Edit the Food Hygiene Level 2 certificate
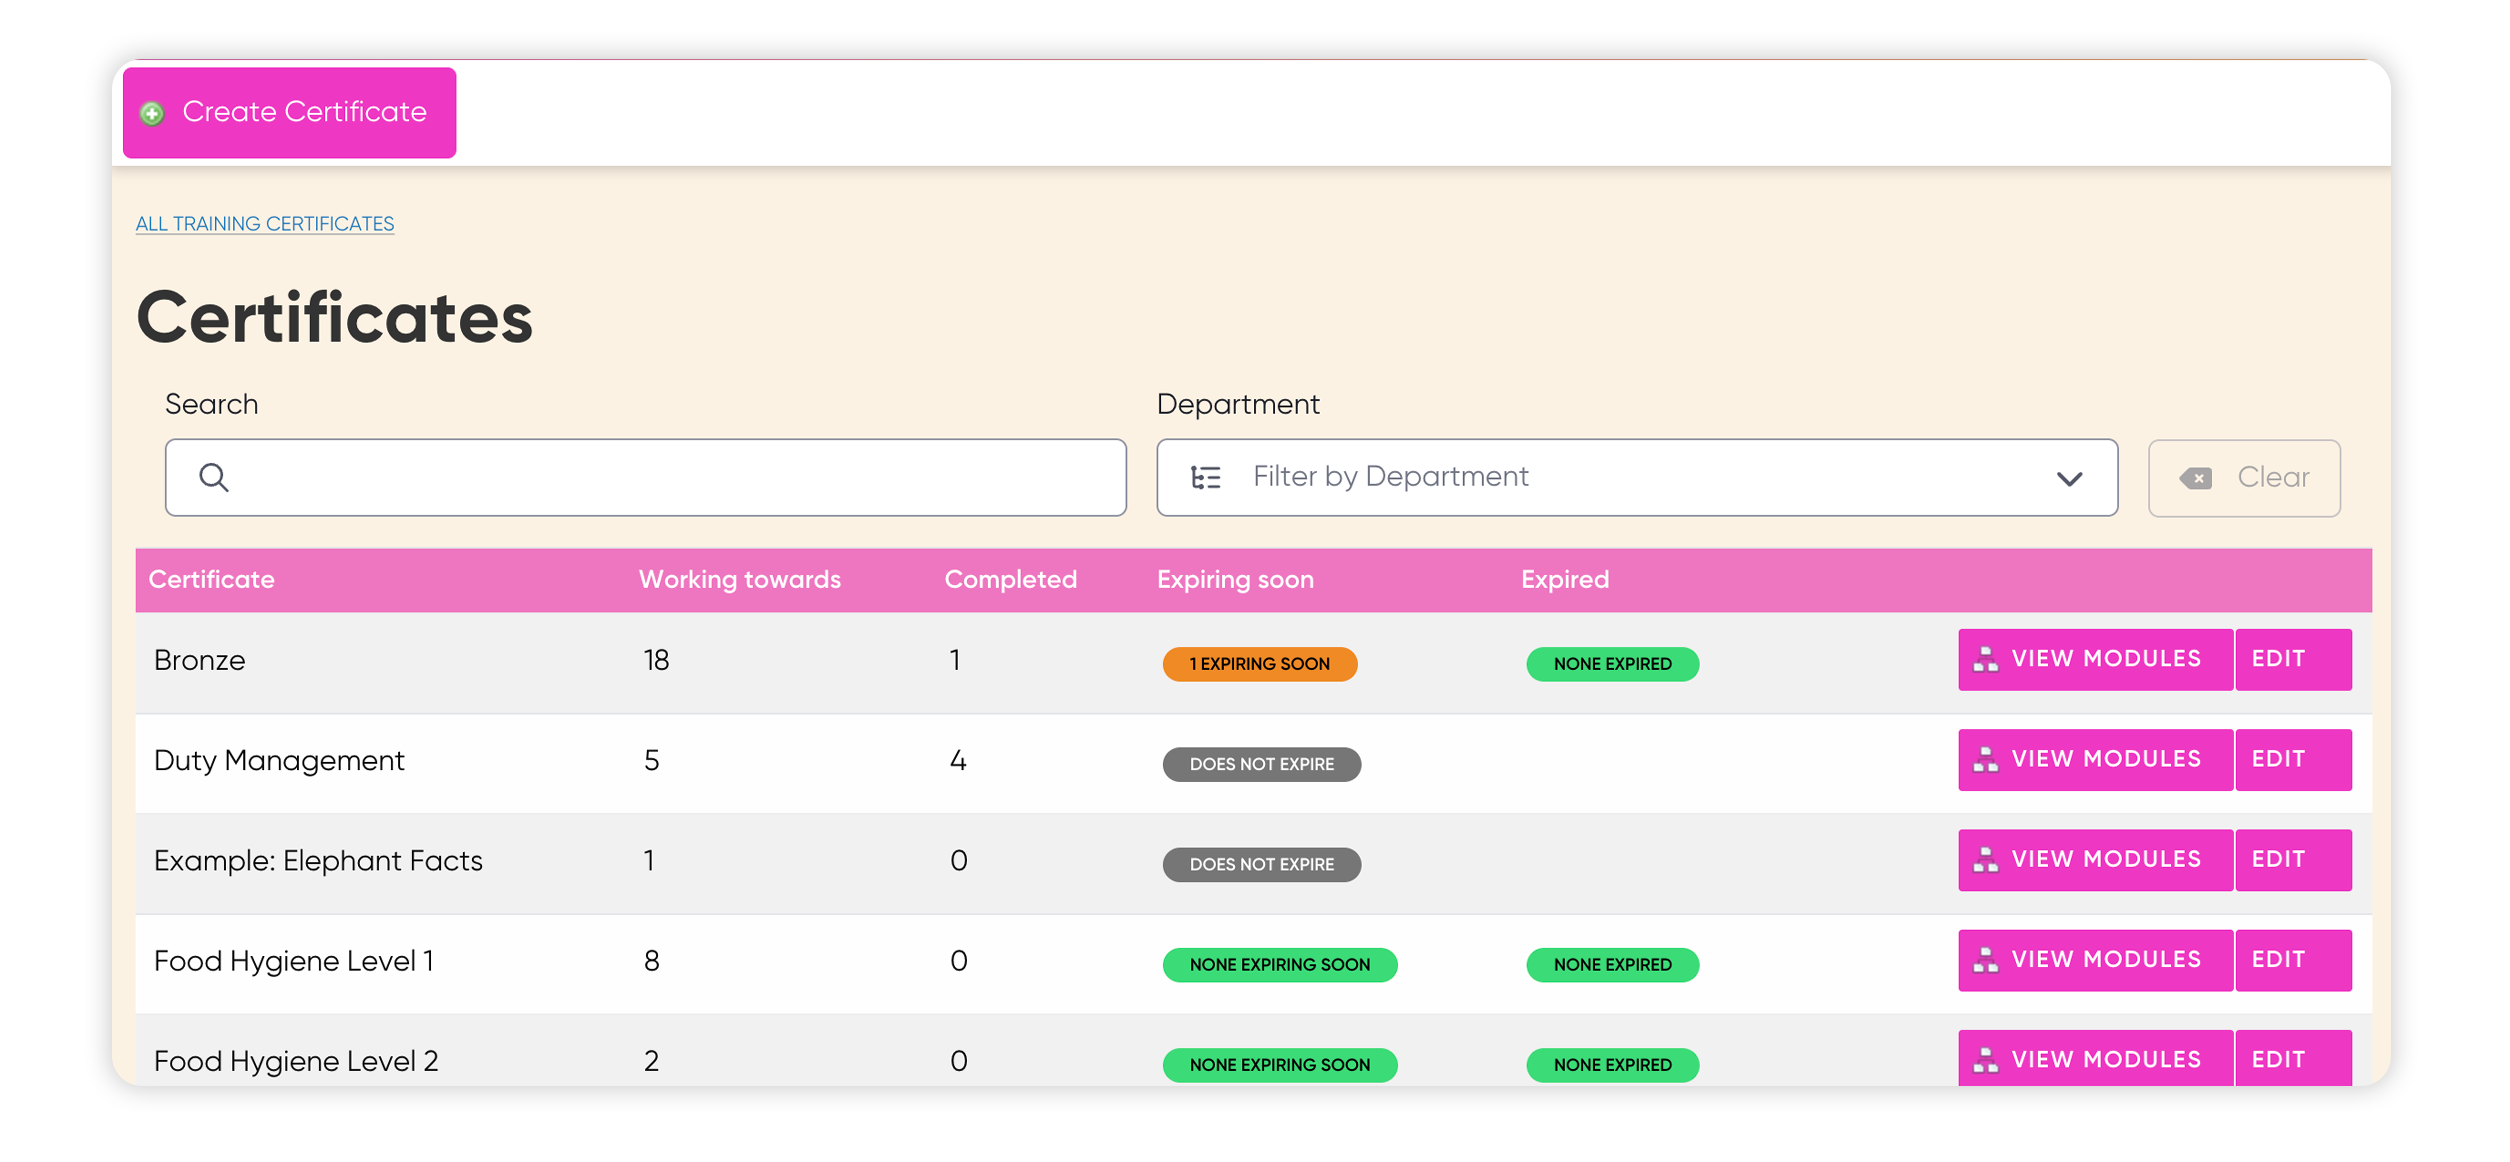Screen dimensions: 2510x1162 coord(2293,1058)
